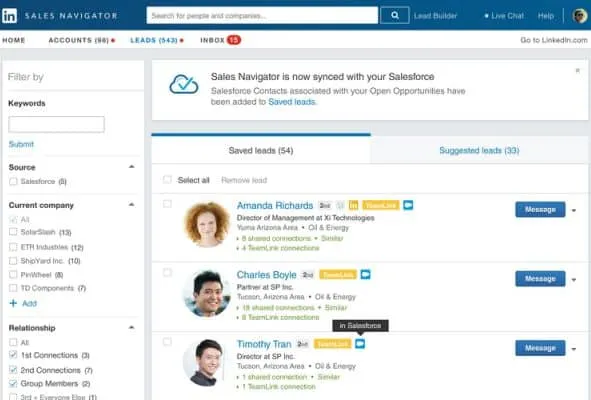Click the Inbox 15 notification badge

tap(234, 40)
